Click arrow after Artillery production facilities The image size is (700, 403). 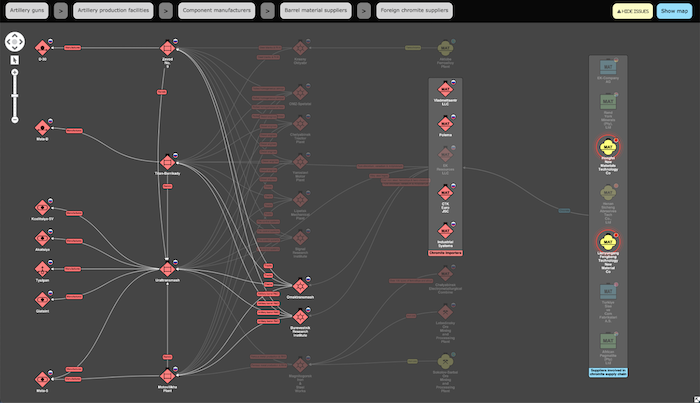[166, 11]
